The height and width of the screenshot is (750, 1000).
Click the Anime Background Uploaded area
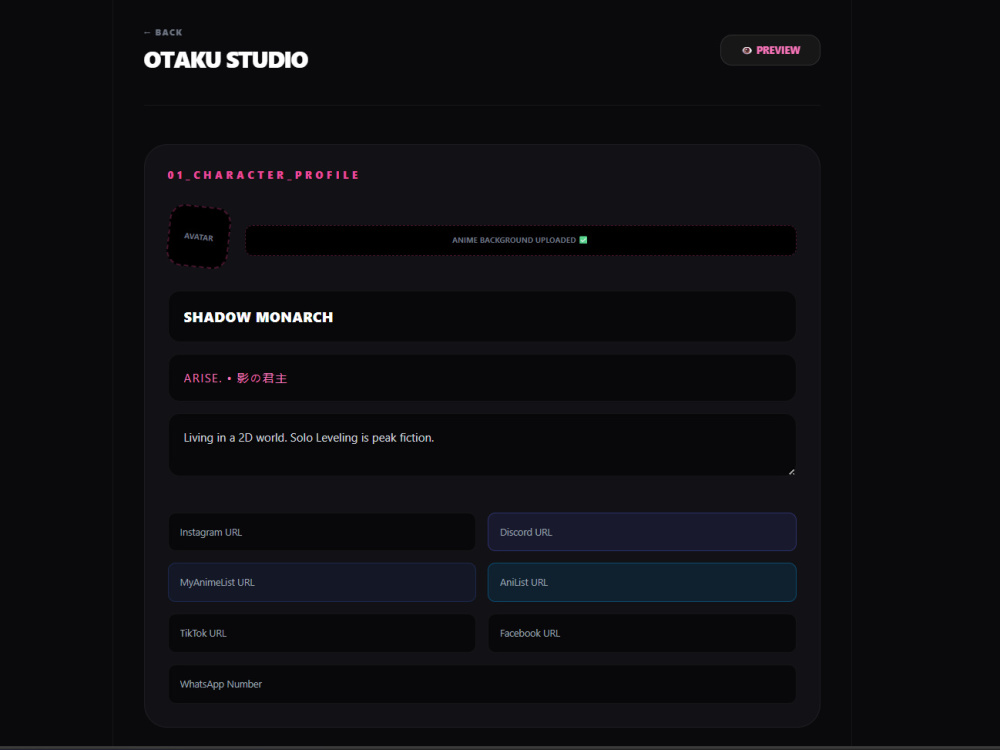pyautogui.click(x=520, y=240)
